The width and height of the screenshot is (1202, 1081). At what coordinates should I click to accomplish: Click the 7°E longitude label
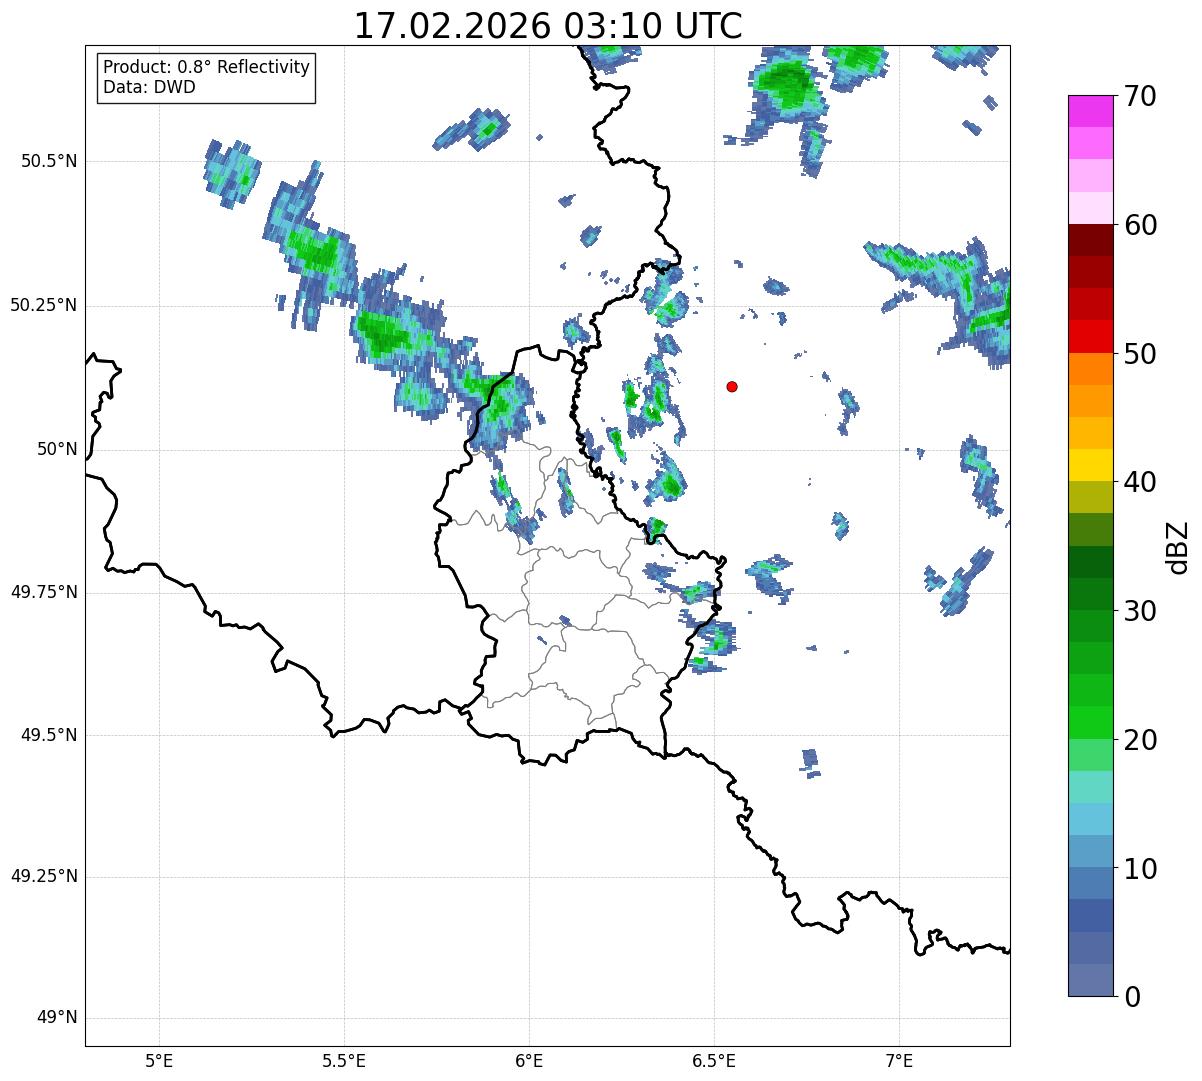tap(899, 1060)
